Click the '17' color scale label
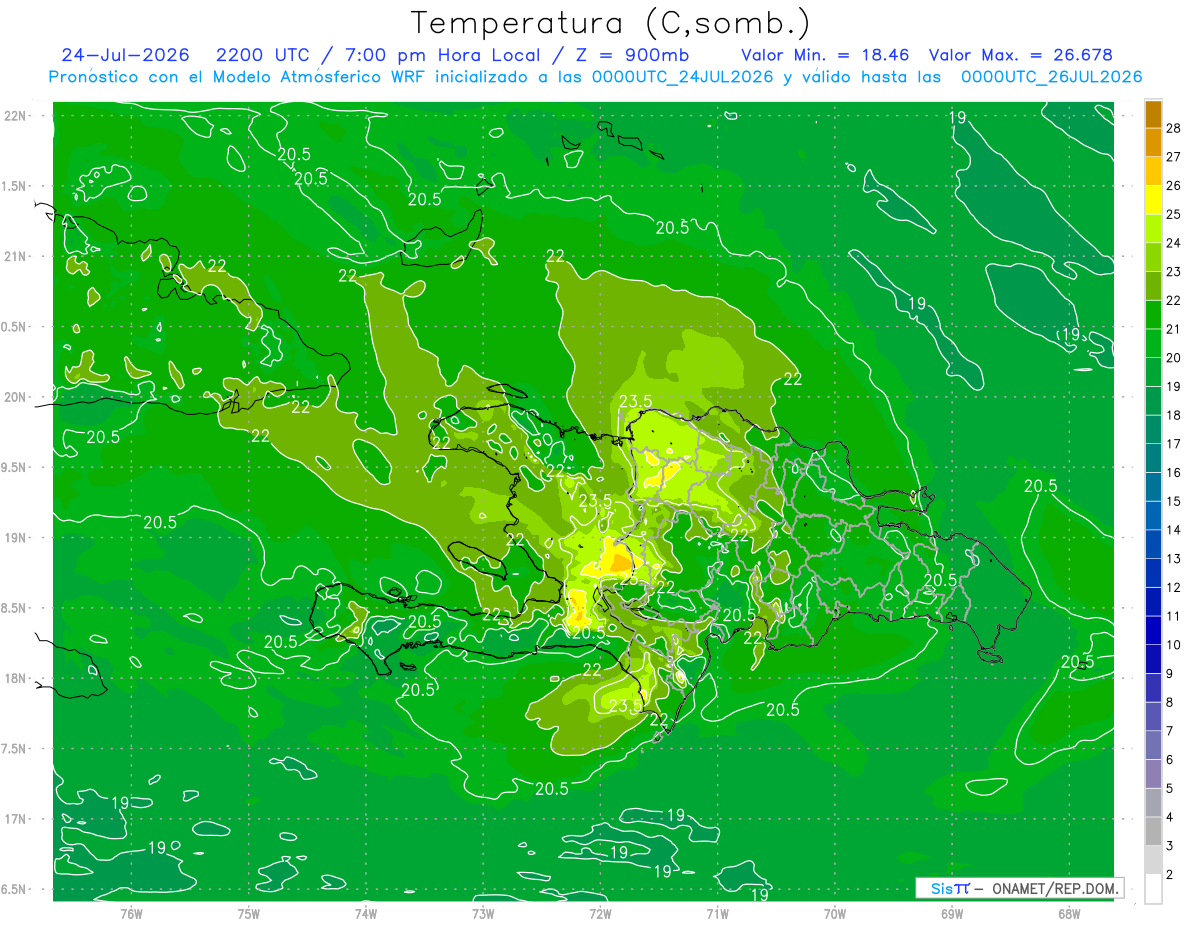The width and height of the screenshot is (1200, 927). 1174,444
